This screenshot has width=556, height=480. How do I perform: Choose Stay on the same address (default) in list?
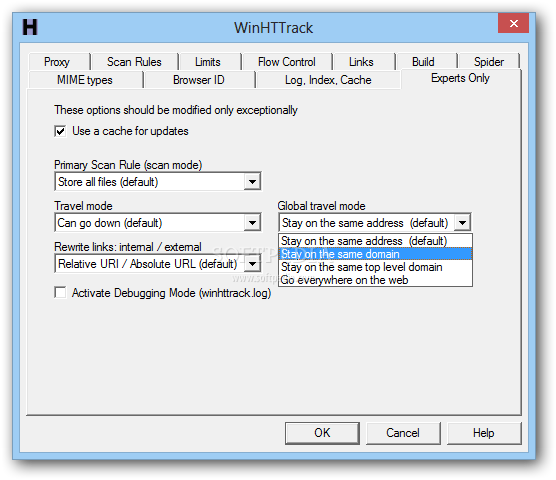(x=376, y=241)
